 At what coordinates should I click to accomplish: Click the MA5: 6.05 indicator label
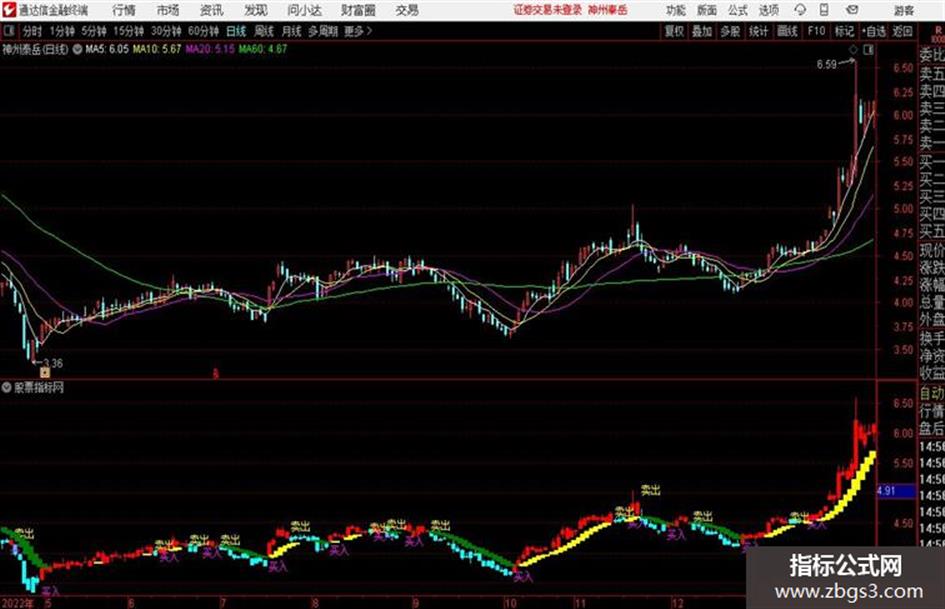(107, 49)
